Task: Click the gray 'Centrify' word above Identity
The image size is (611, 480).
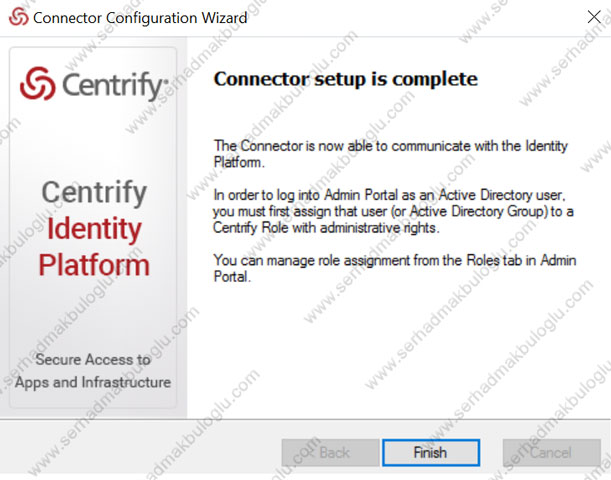Action: [x=94, y=192]
